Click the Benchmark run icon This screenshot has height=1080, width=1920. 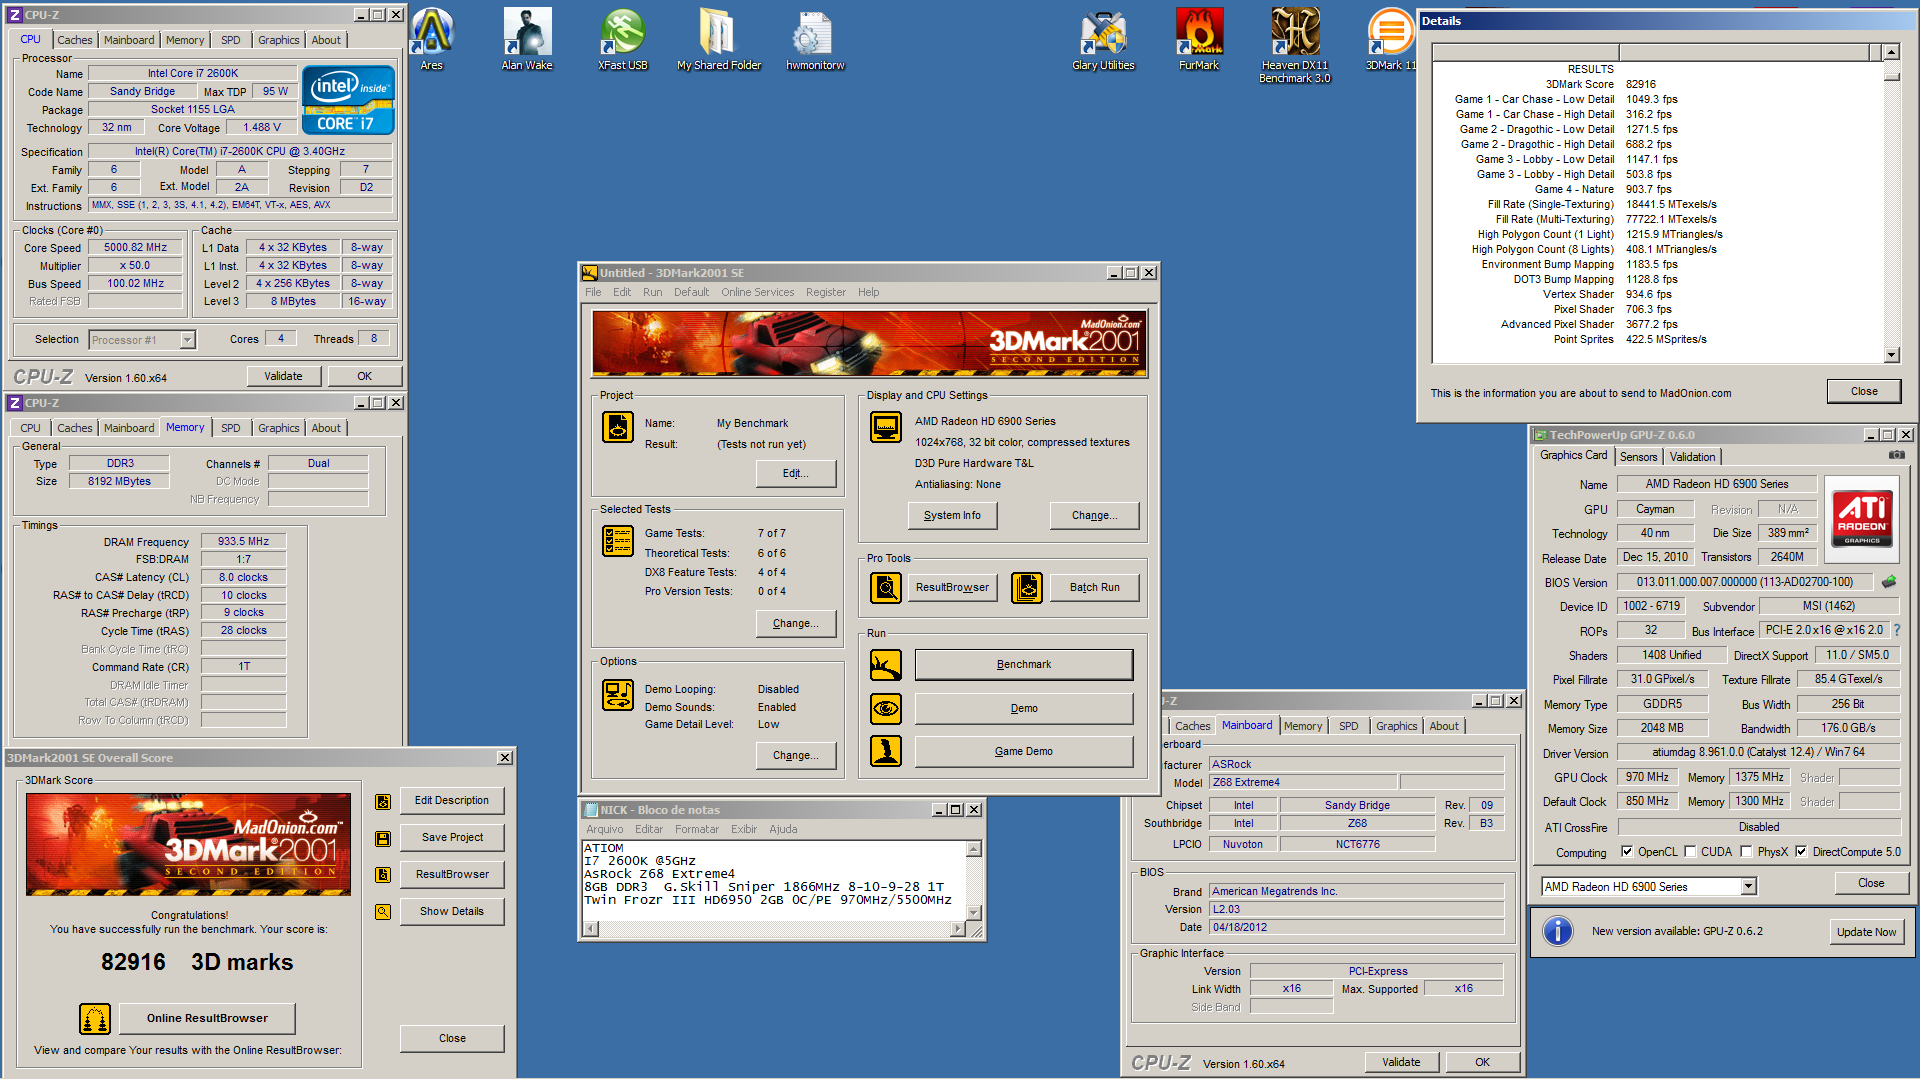(x=886, y=664)
